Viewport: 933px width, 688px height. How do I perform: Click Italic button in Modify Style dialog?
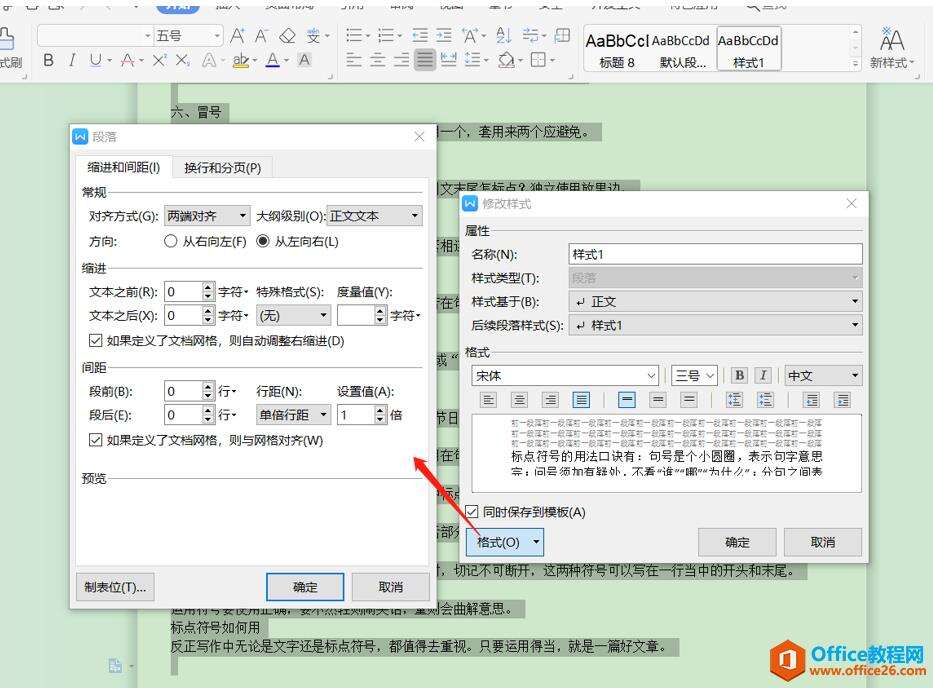click(763, 376)
